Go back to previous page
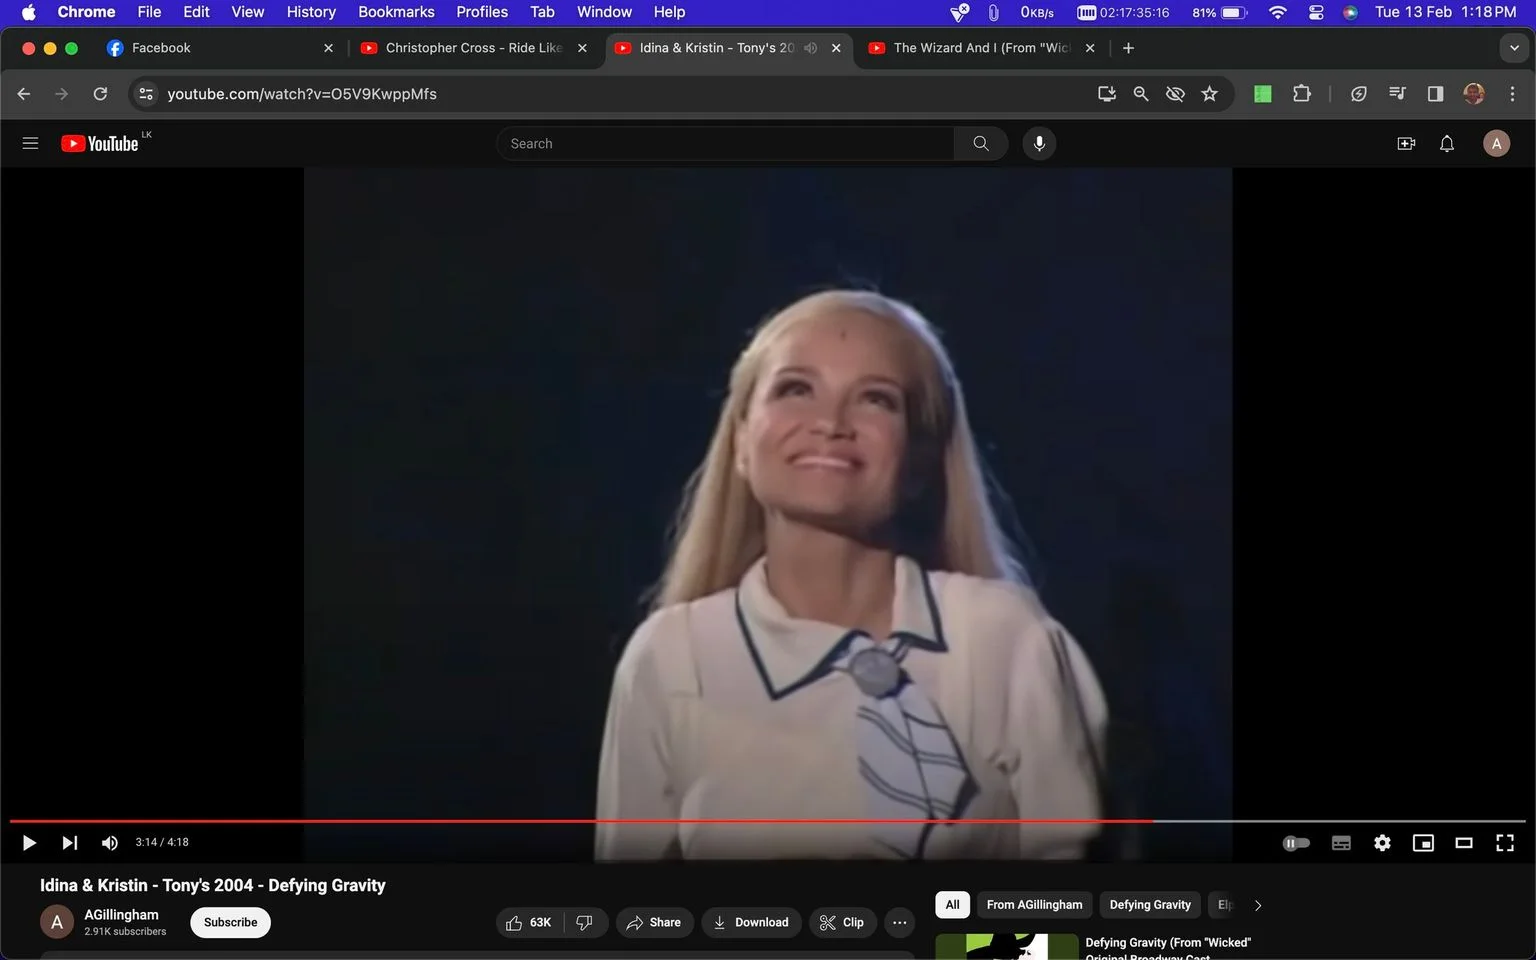This screenshot has height=960, width=1536. coord(24,94)
